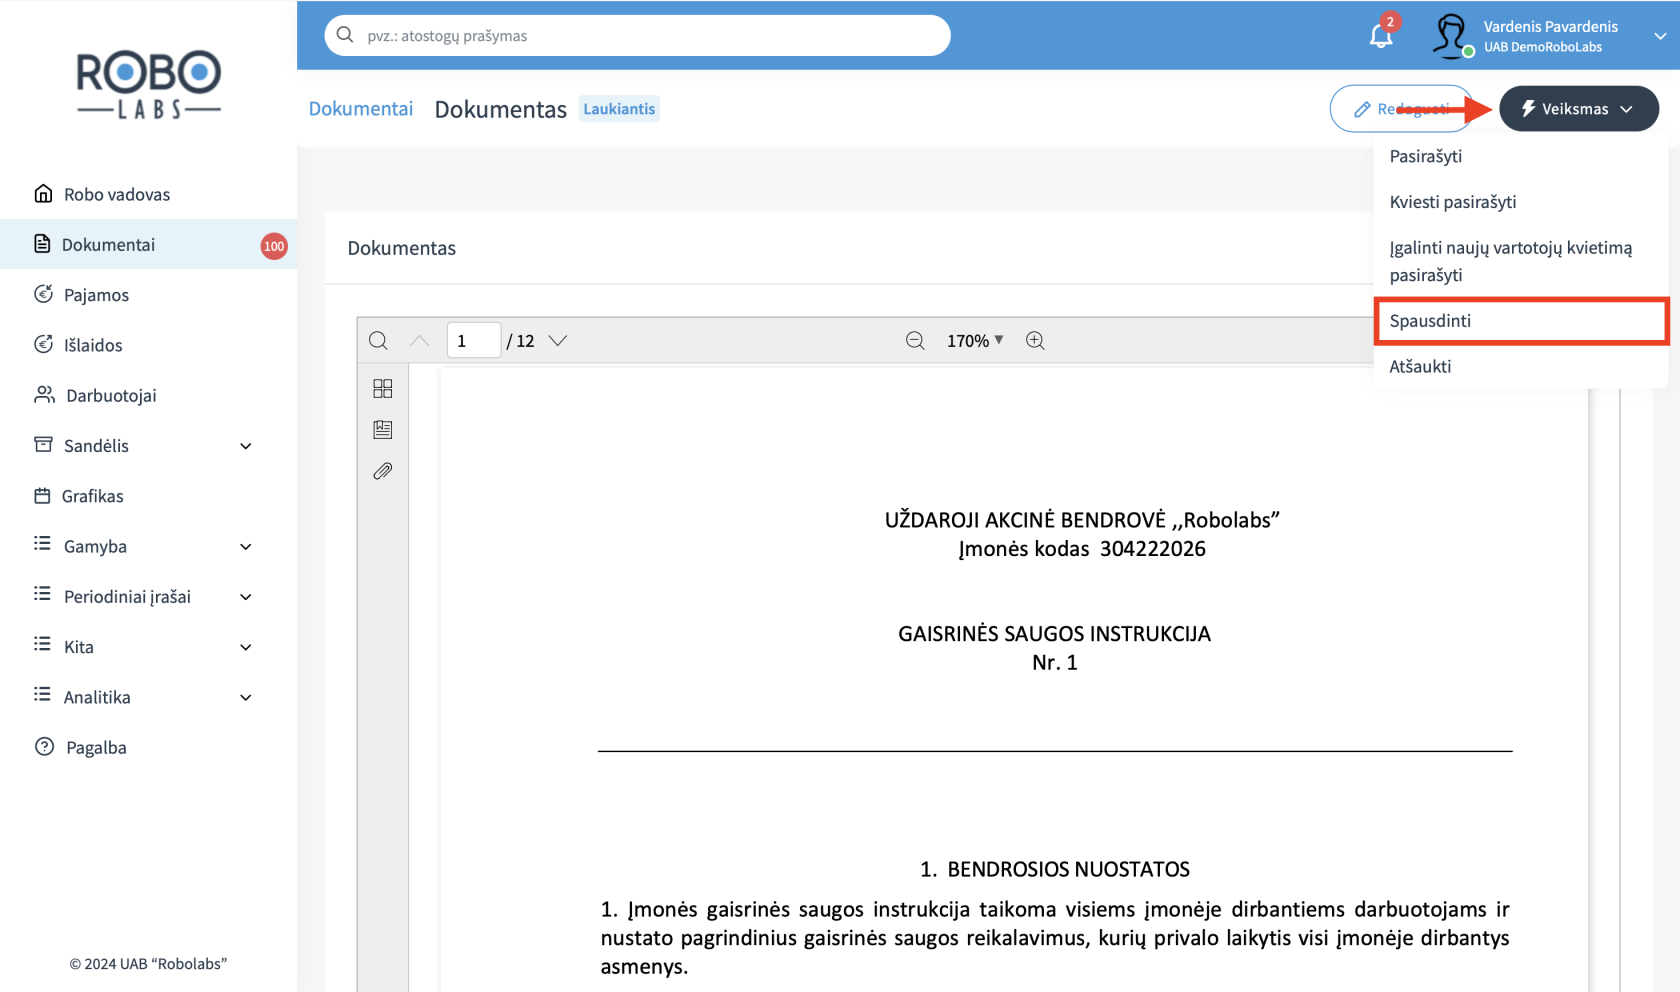This screenshot has height=992, width=1680.
Task: Open PDF viewer search tool
Action: tap(378, 340)
